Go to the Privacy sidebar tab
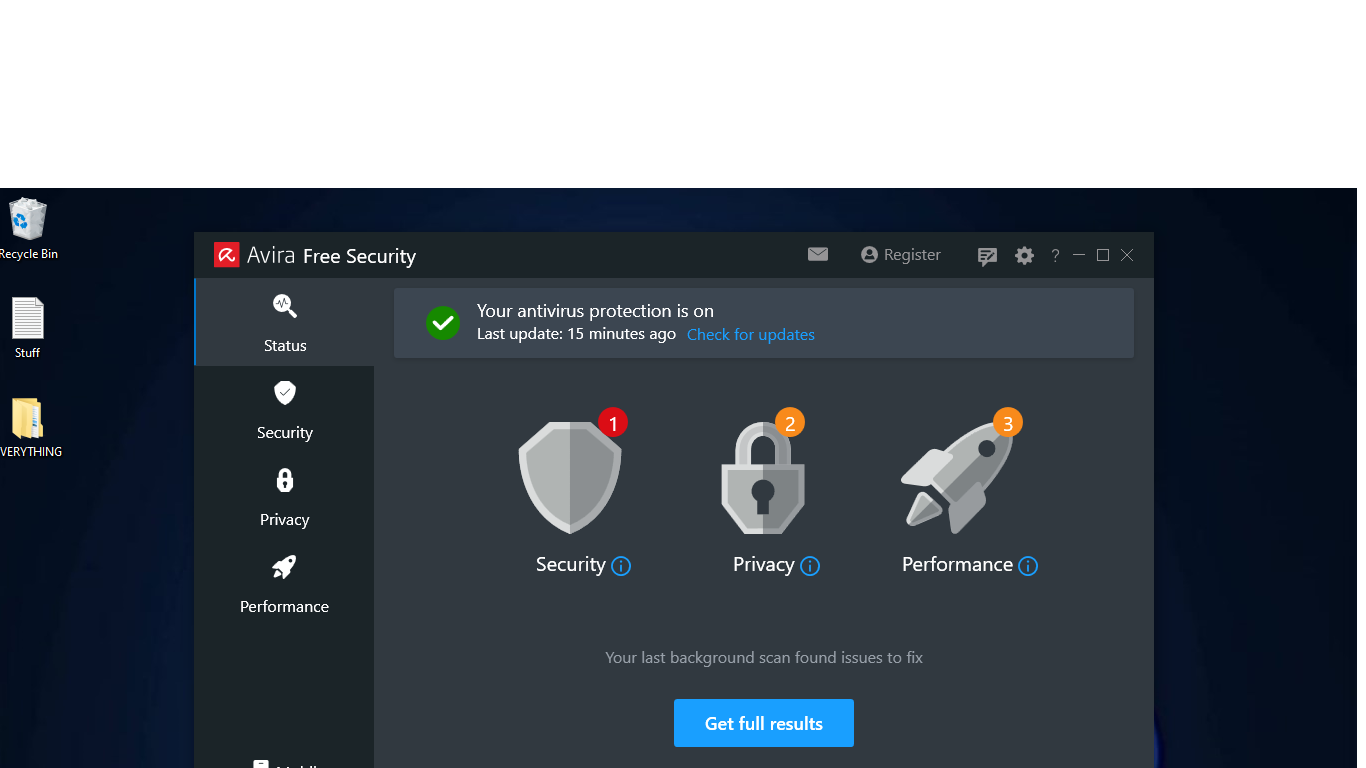Viewport: 1366px width, 768px height. point(285,497)
